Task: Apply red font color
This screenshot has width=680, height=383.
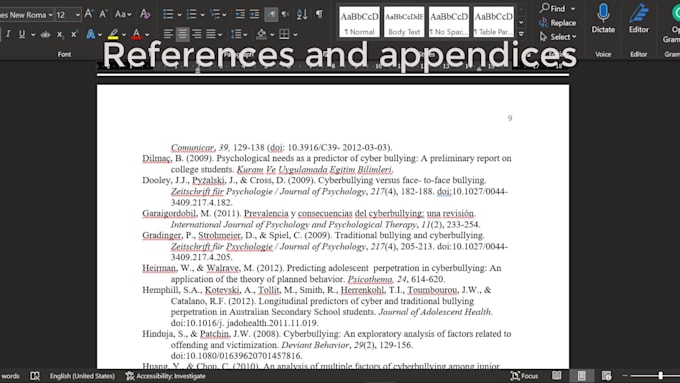Action: [136, 34]
